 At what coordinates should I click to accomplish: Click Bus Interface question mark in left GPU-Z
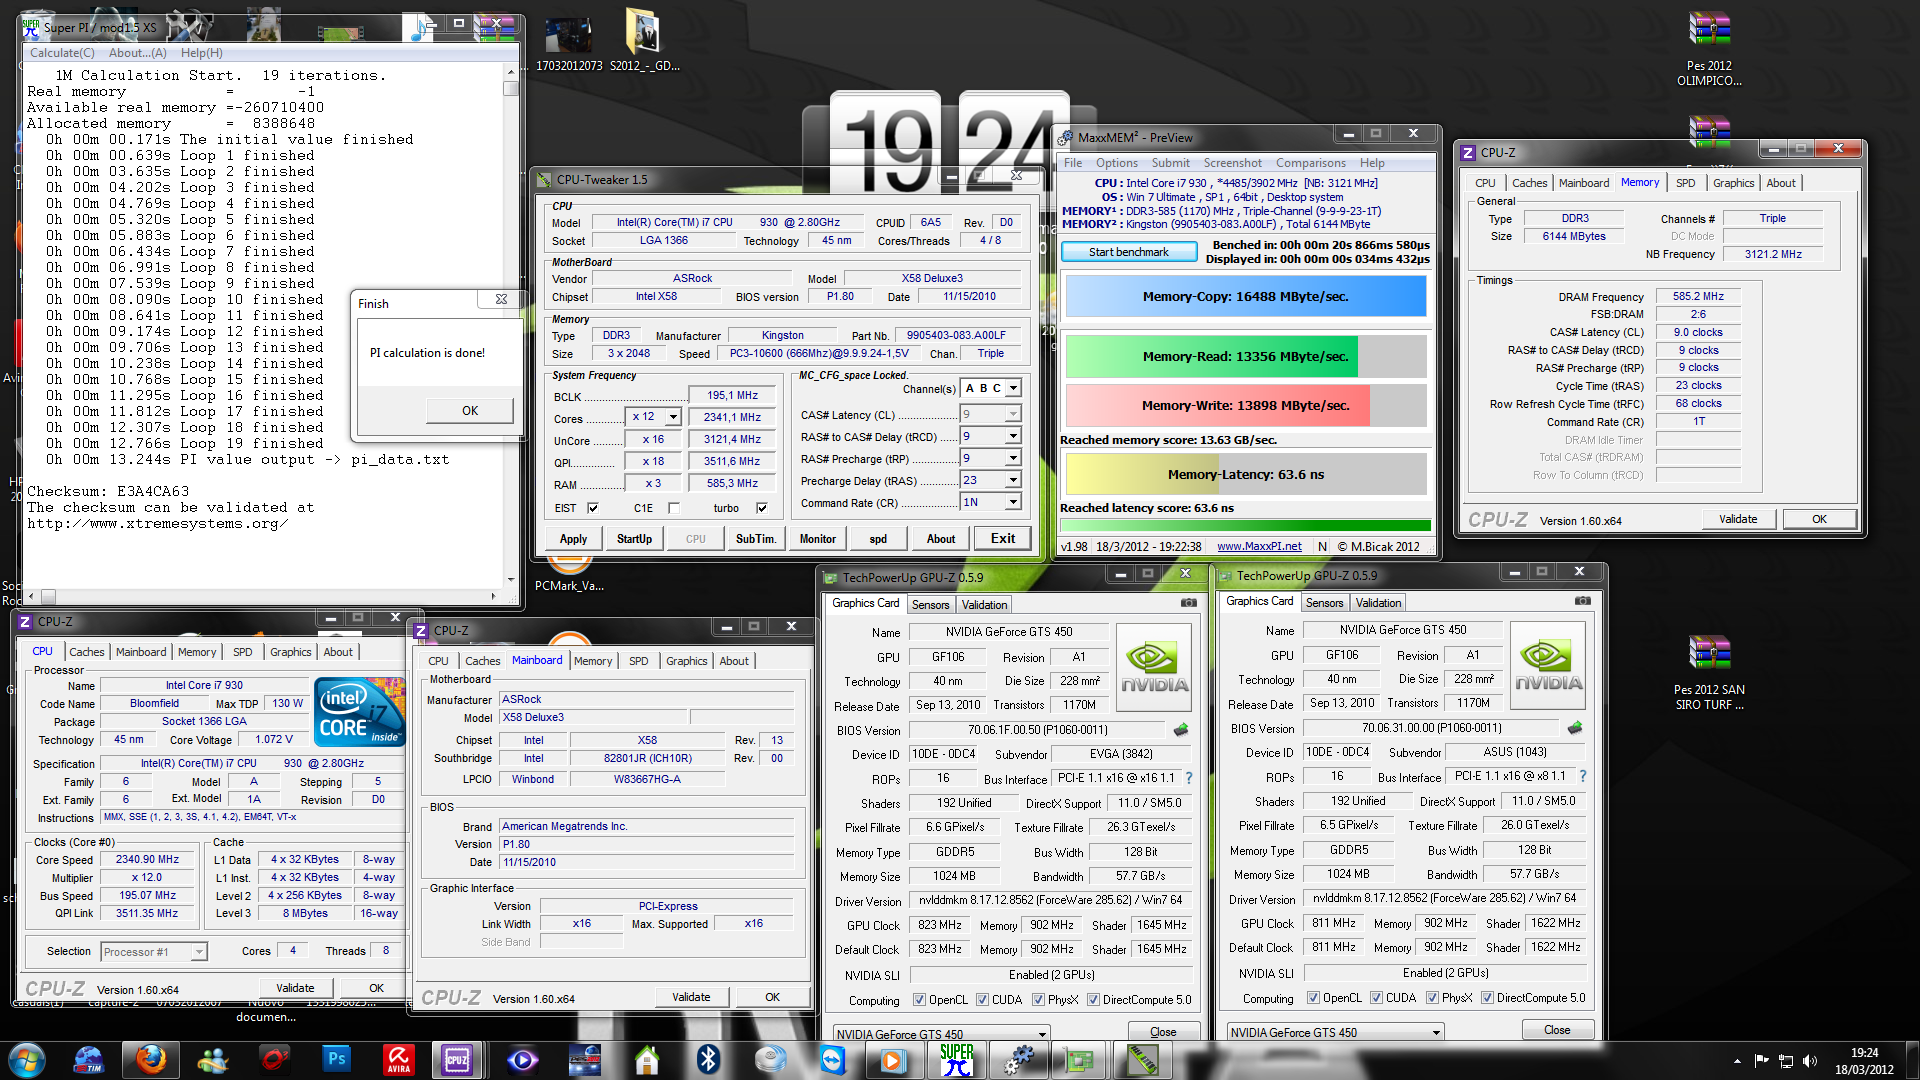(x=1188, y=778)
